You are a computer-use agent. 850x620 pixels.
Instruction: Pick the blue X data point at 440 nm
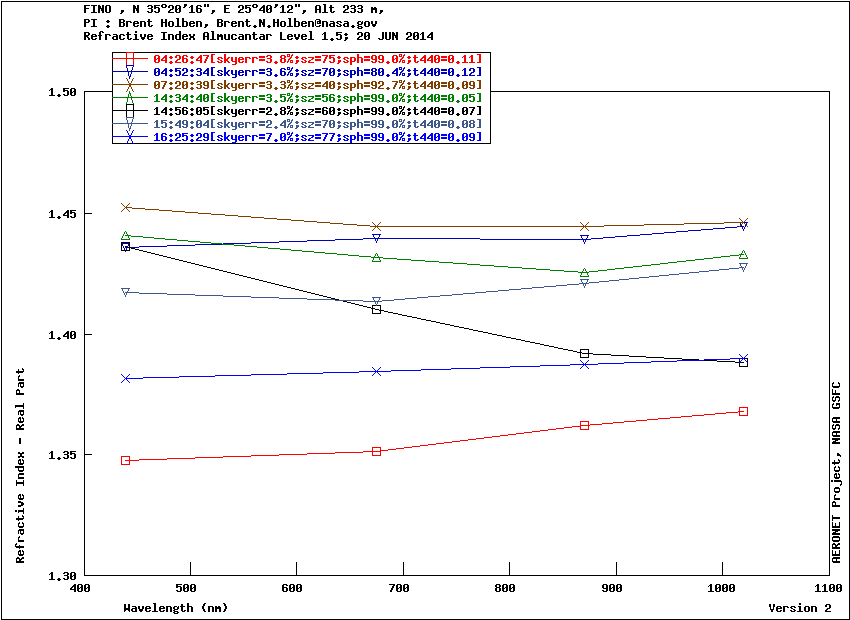126,379
